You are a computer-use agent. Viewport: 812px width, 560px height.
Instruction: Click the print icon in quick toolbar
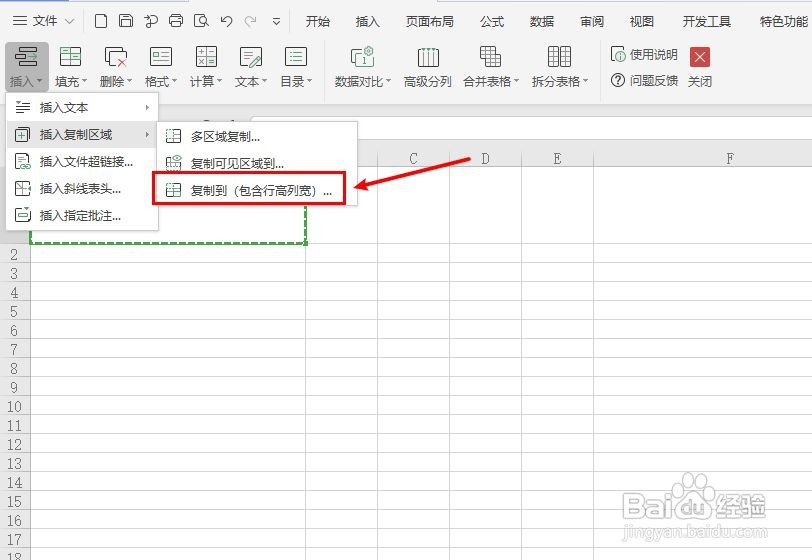(x=176, y=21)
